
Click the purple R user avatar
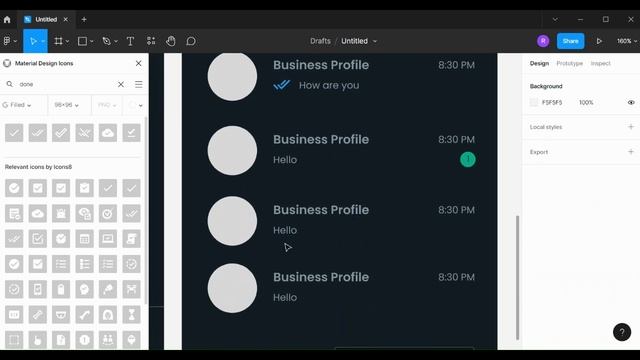click(x=543, y=41)
